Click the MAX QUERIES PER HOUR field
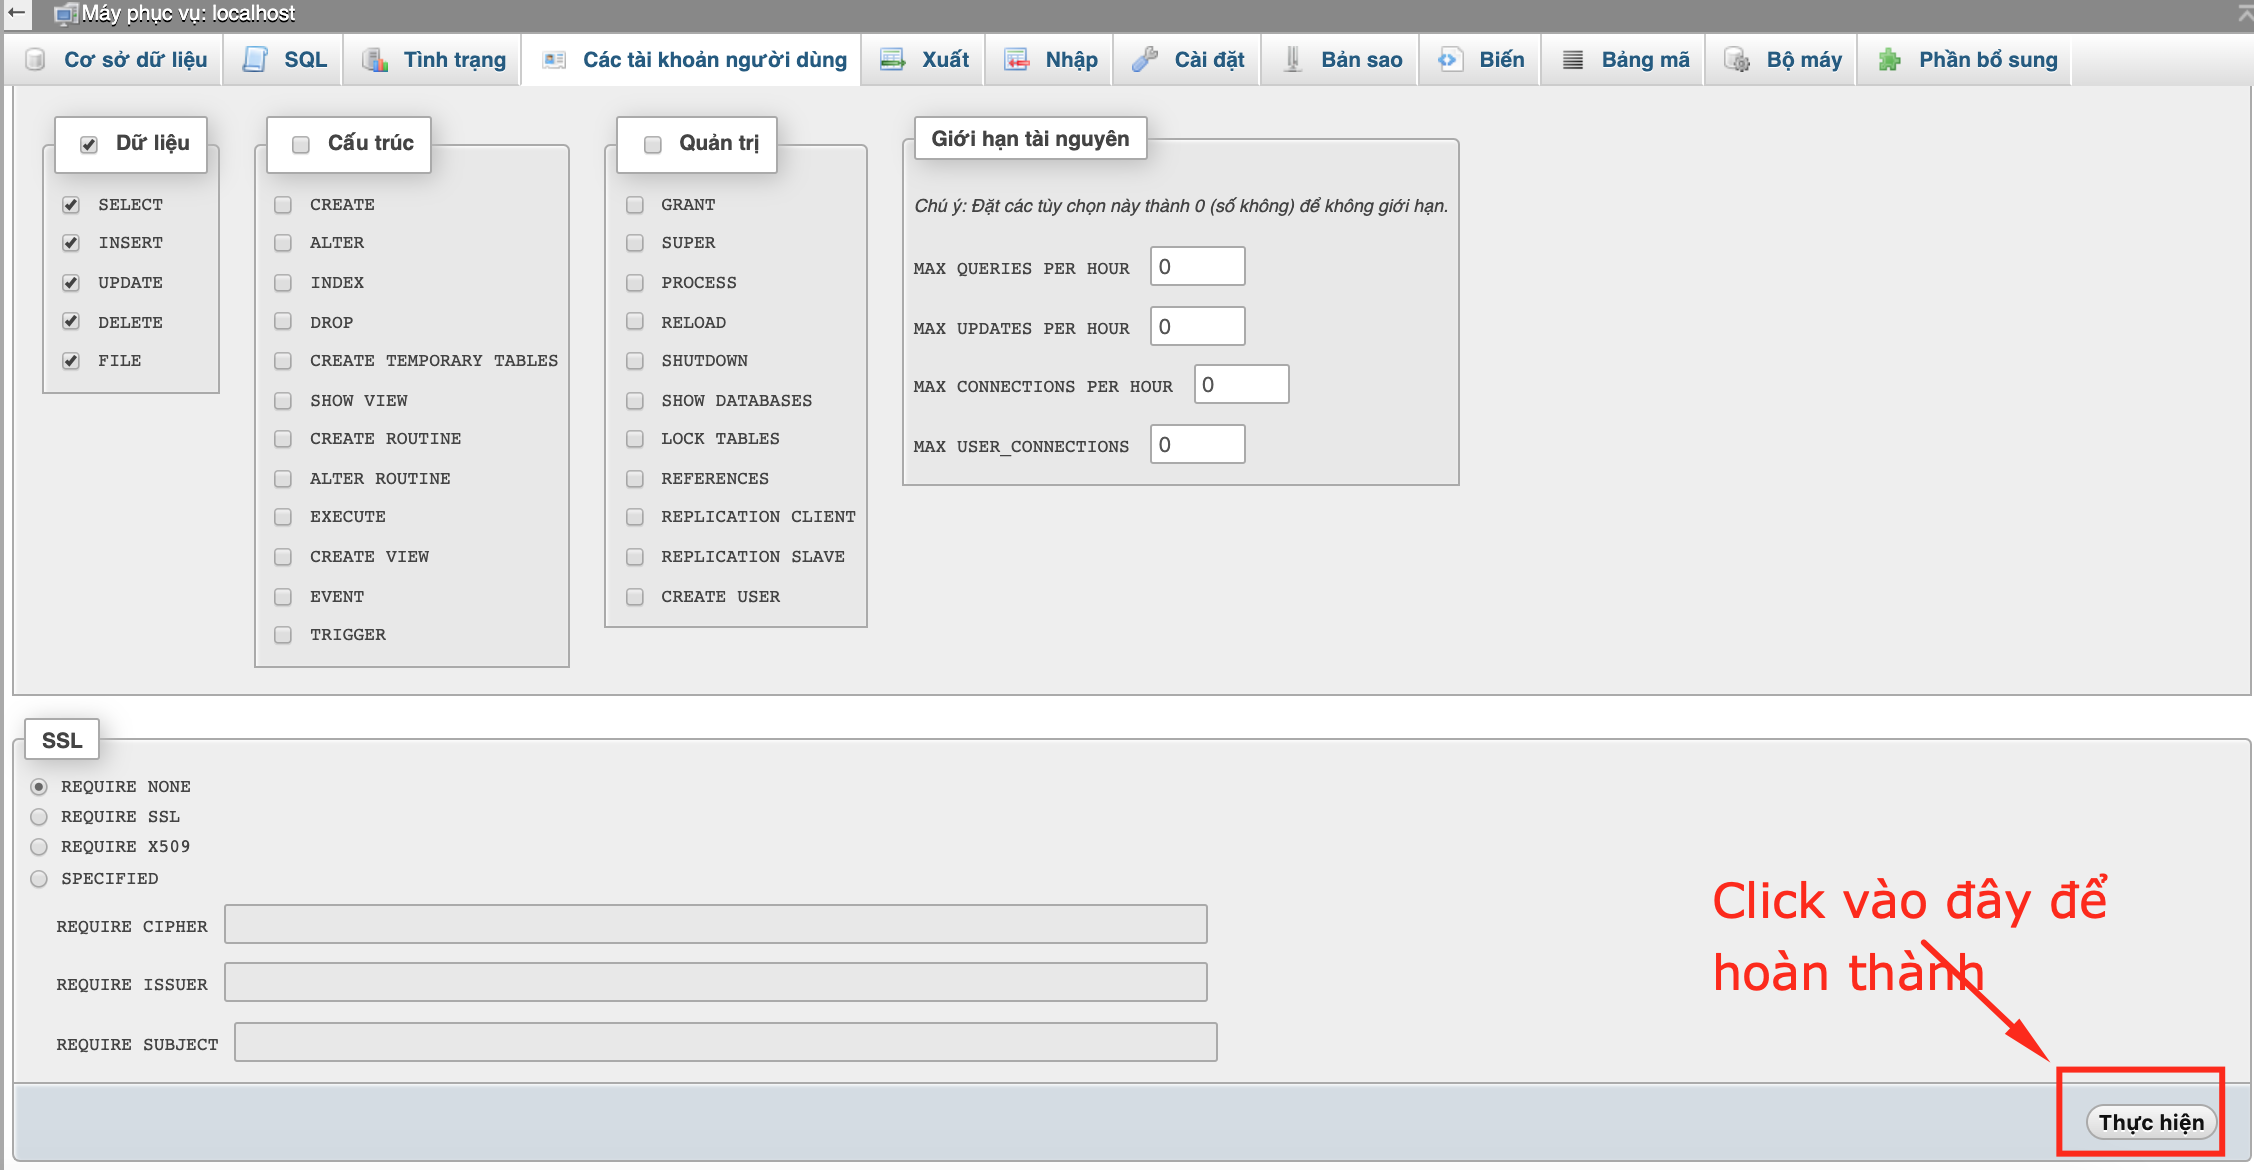The height and width of the screenshot is (1170, 2254). pyautogui.click(x=1197, y=267)
